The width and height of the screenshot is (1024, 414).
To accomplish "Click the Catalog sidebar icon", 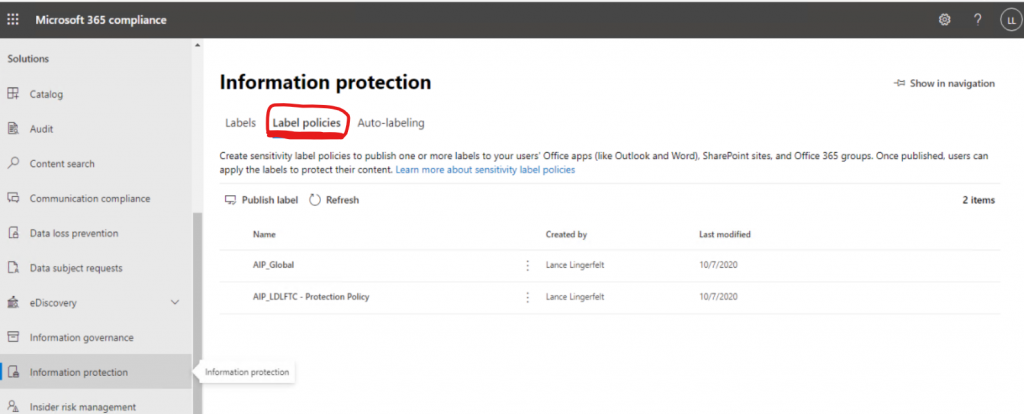I will click(13, 94).
